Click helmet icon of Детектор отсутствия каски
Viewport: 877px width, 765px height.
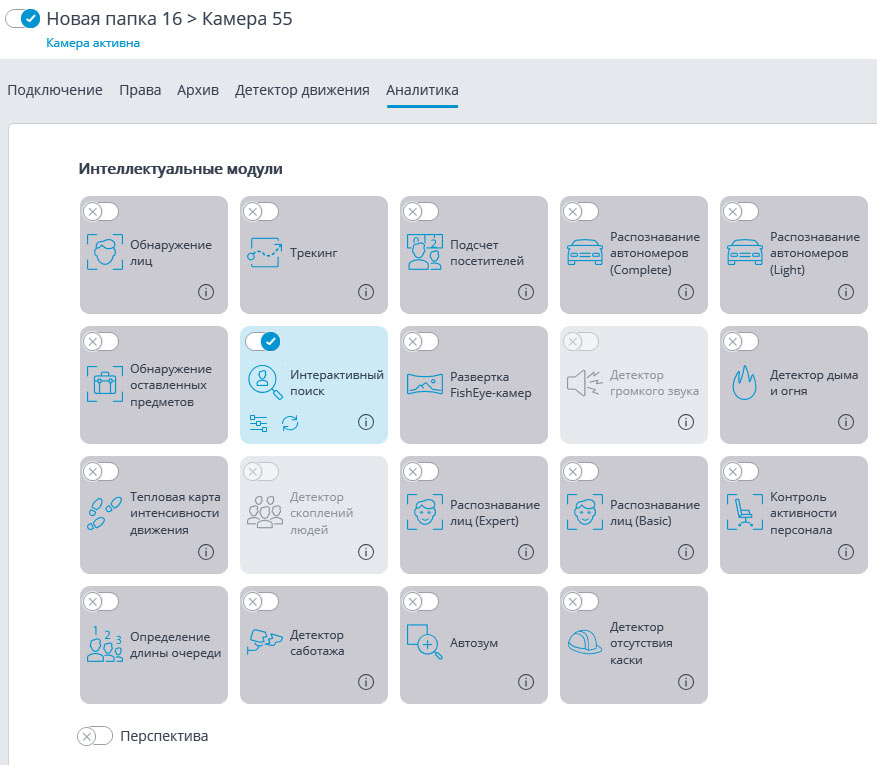point(584,642)
